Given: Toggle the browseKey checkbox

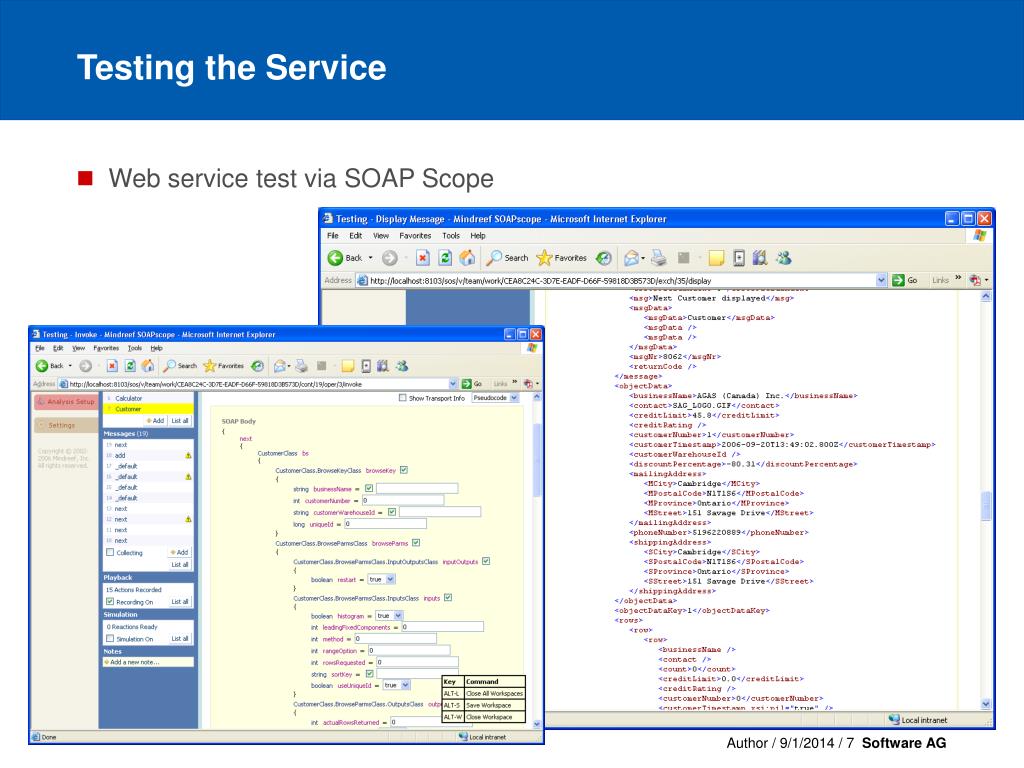Looking at the screenshot, I should [x=404, y=470].
